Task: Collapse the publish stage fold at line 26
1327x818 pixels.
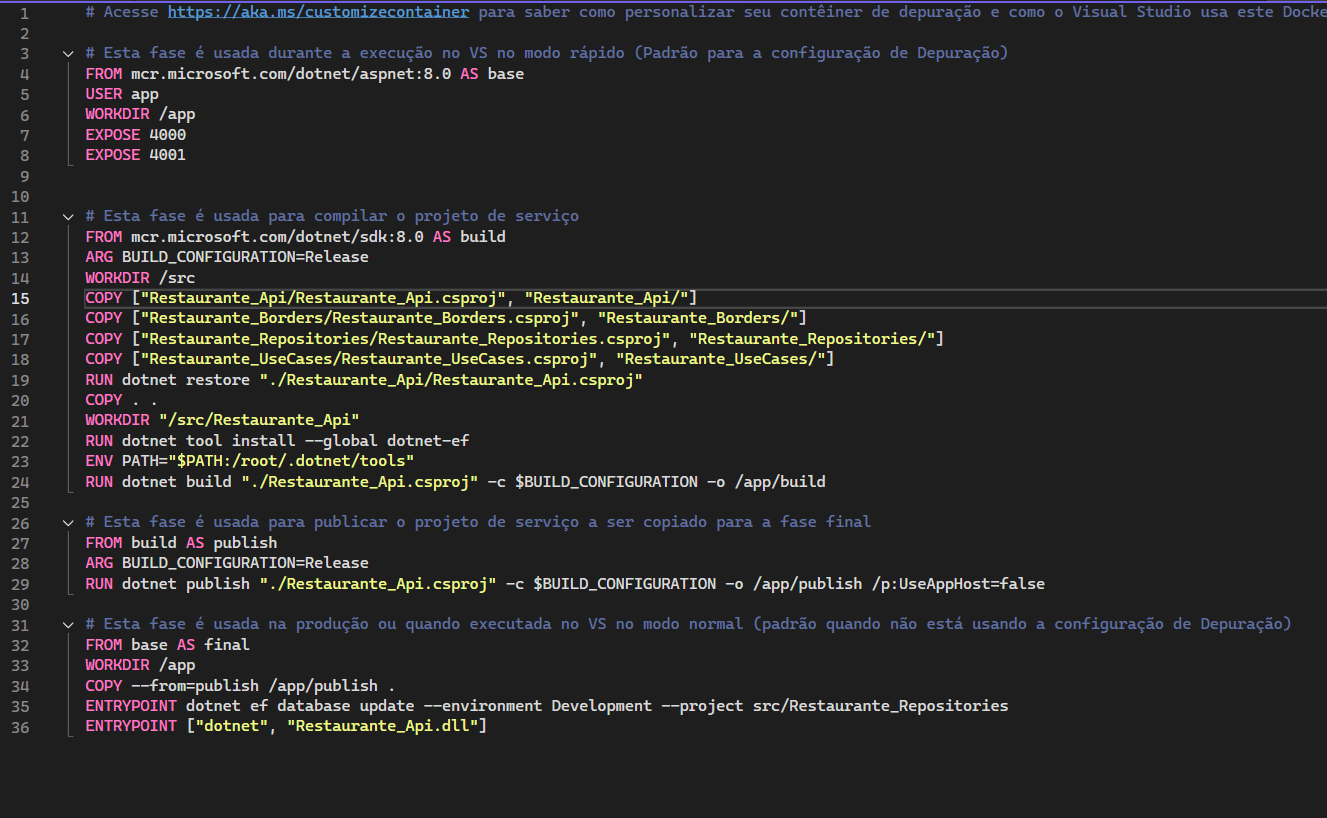Action: coord(67,522)
